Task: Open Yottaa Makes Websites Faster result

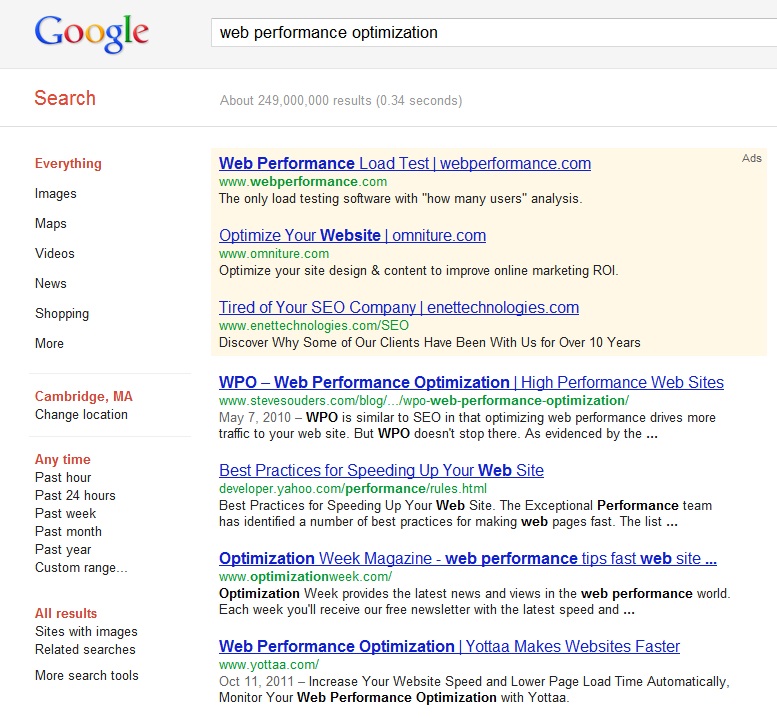Action: tap(449, 647)
